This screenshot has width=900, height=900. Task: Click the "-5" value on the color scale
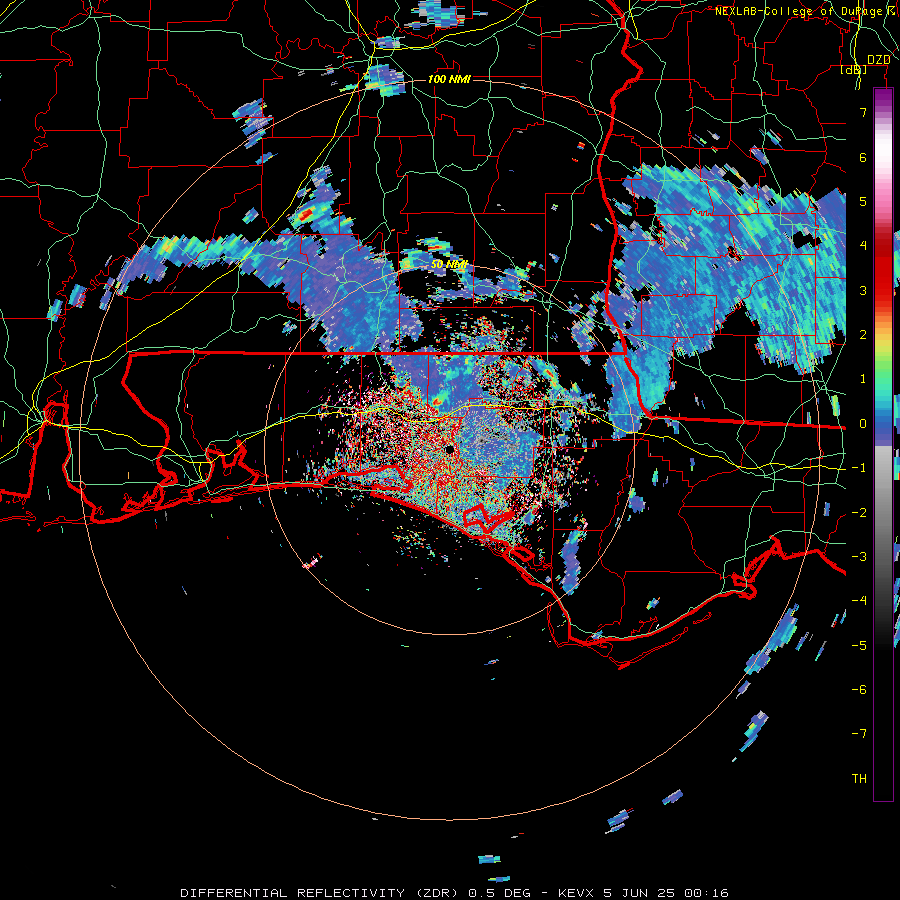click(859, 646)
